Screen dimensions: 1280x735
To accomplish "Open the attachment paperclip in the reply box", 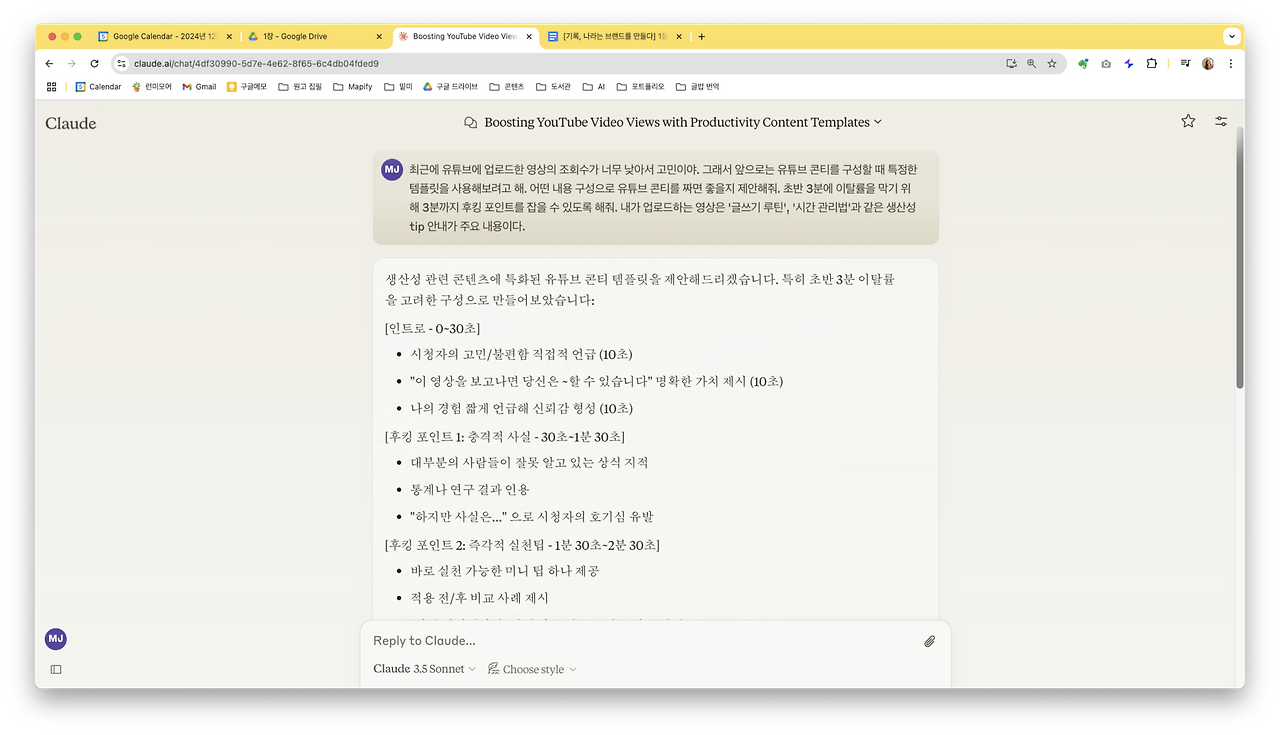I will 929,641.
